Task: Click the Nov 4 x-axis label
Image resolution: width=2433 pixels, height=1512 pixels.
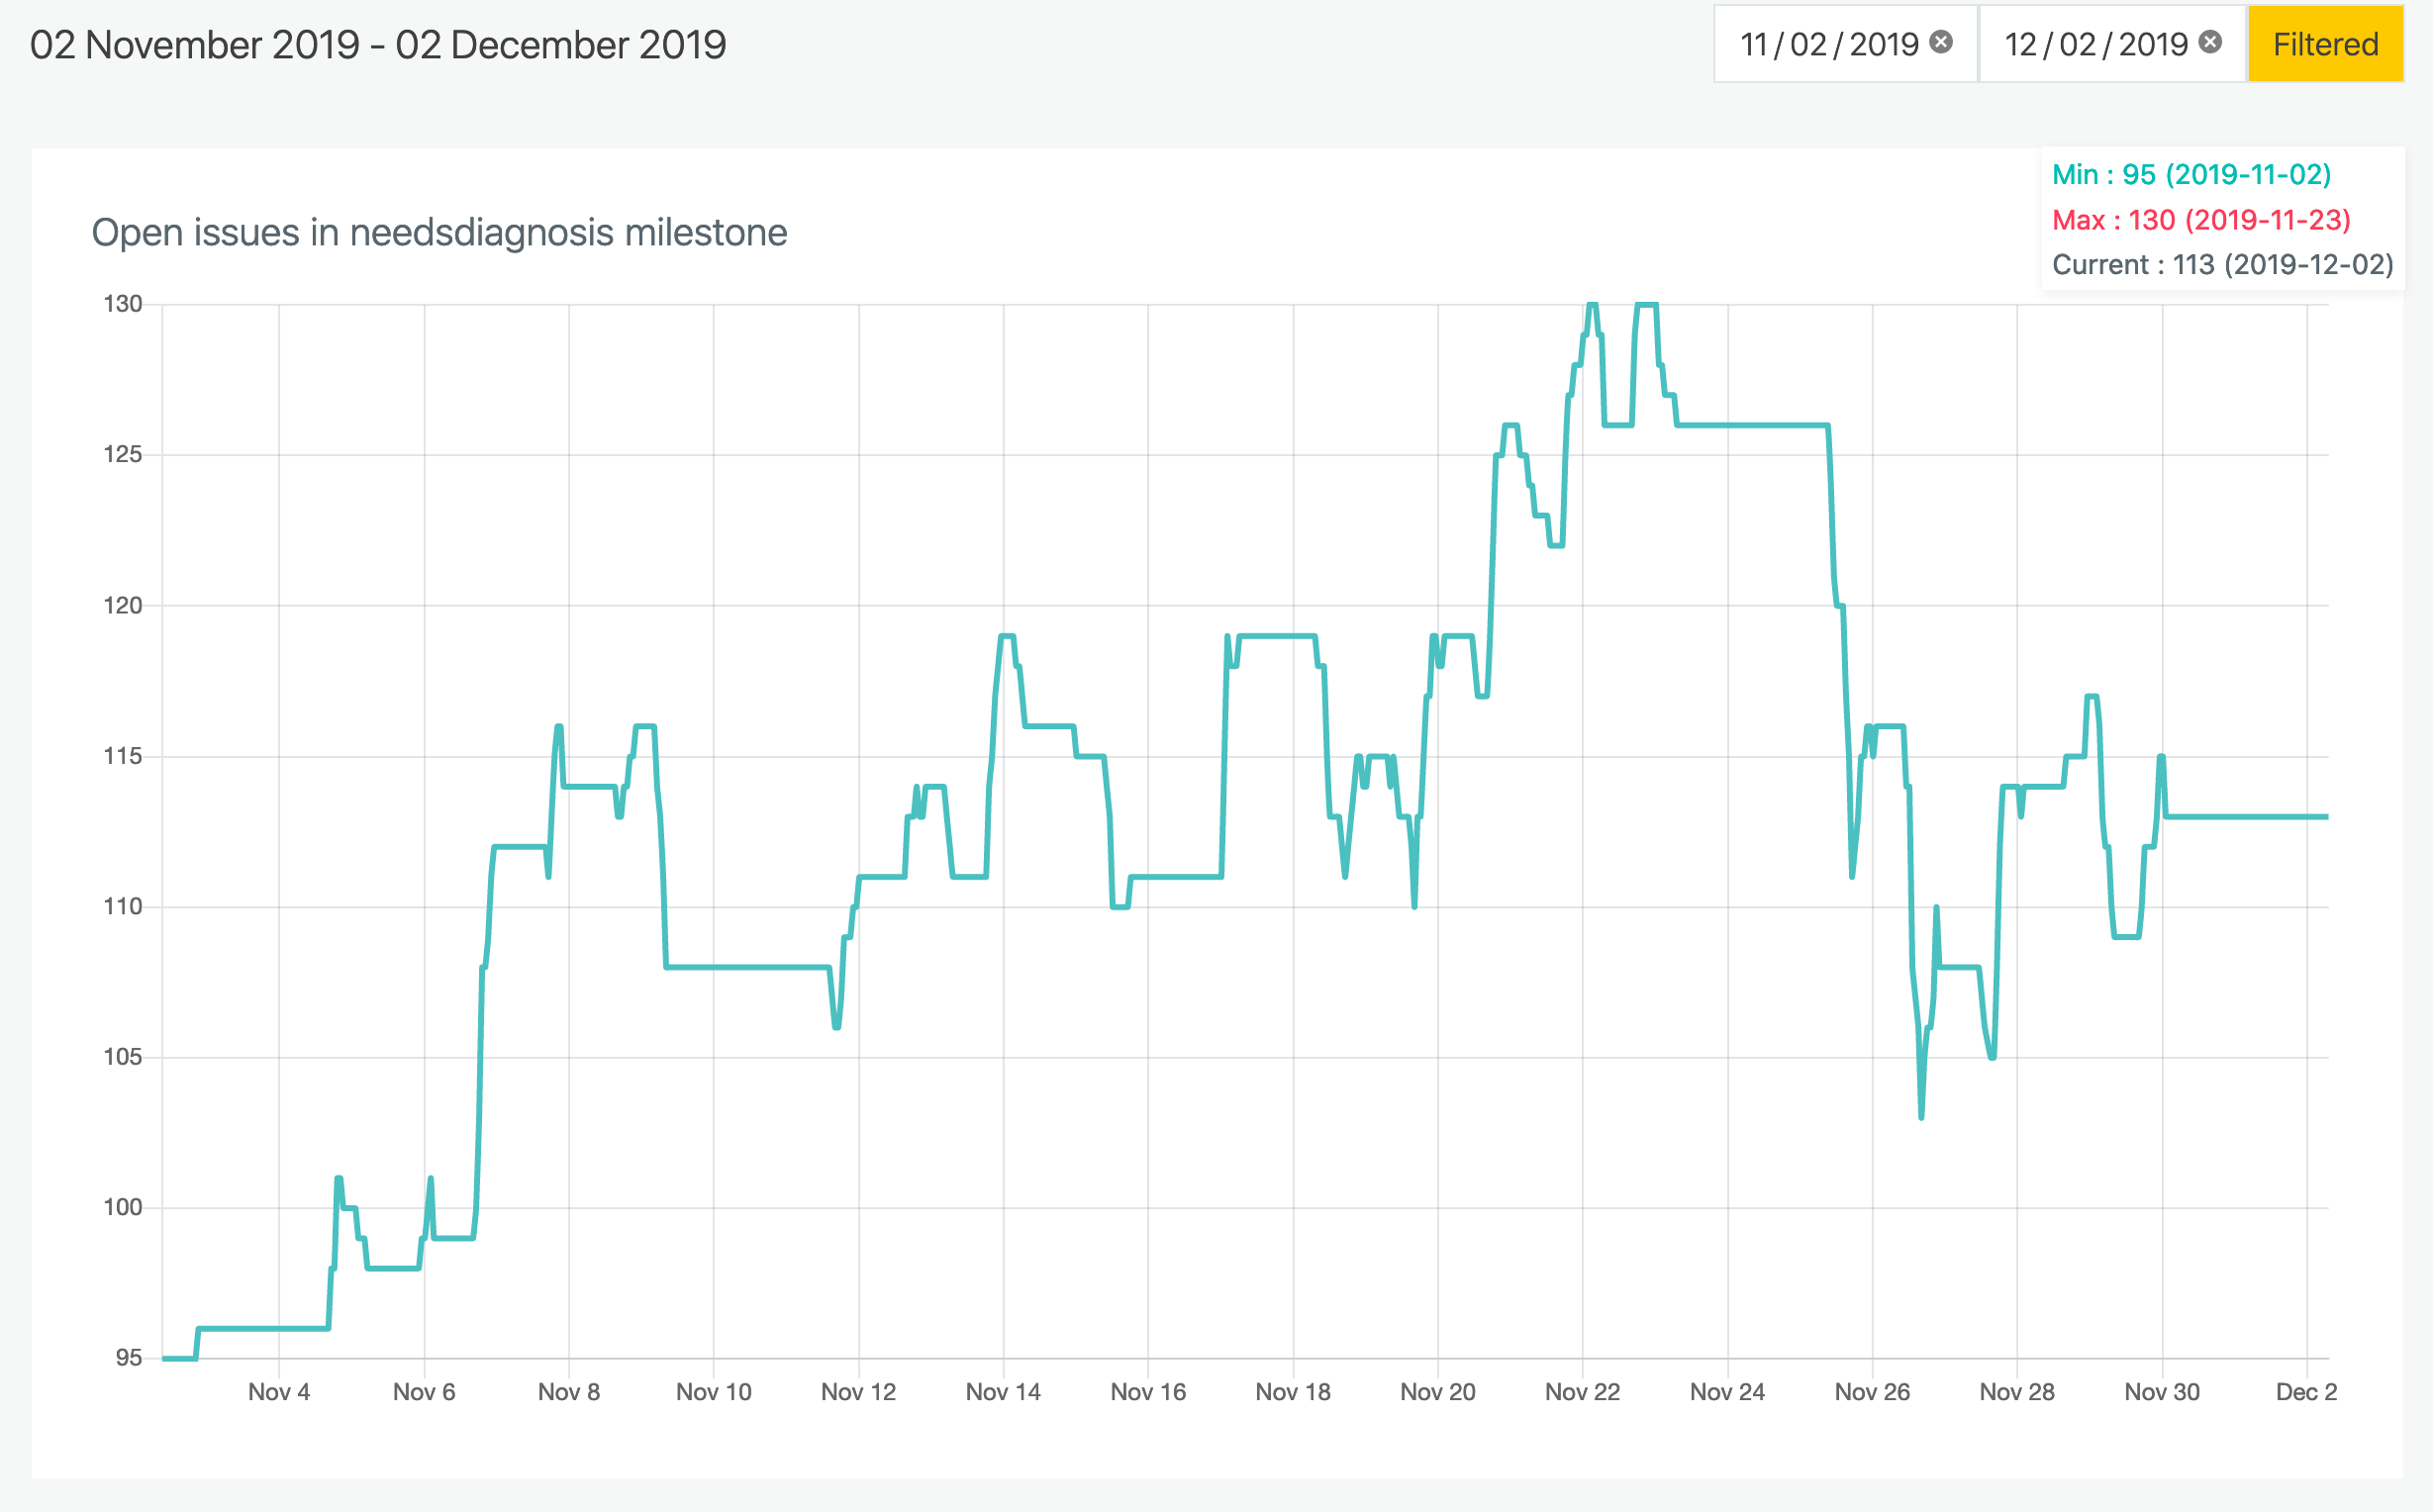Action: 279,1392
